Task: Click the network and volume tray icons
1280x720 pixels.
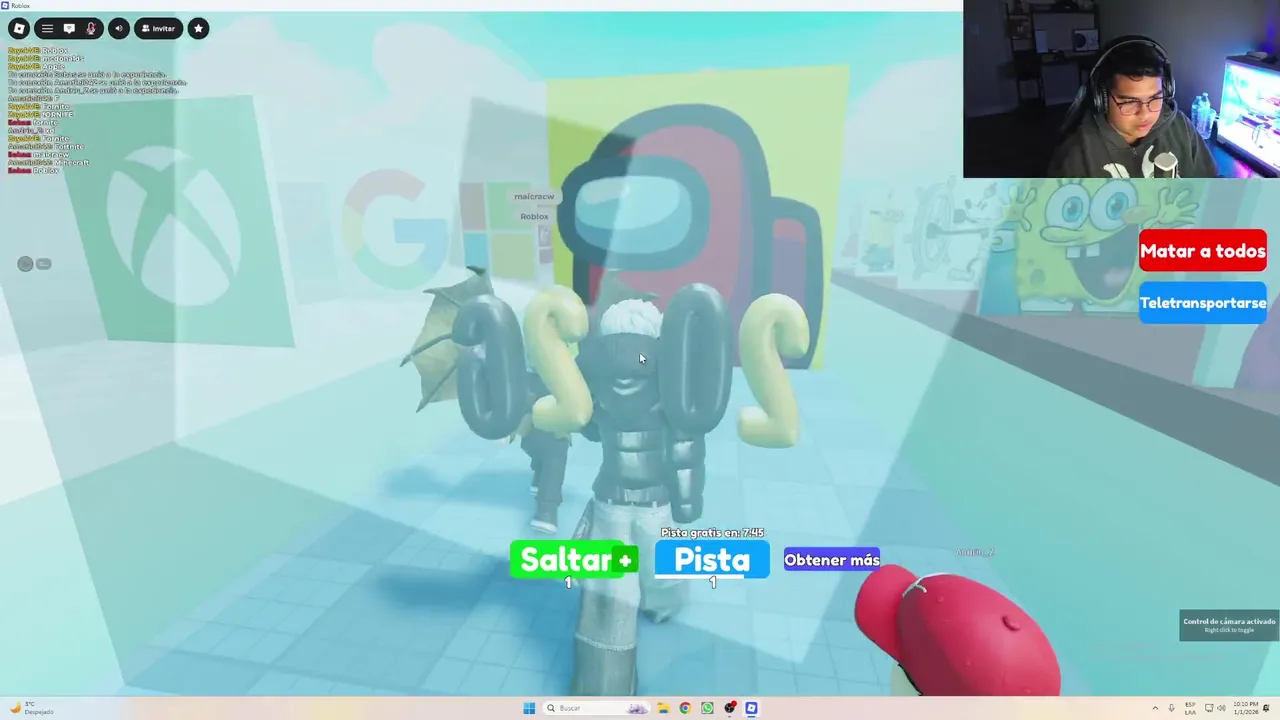Action: pos(1214,708)
